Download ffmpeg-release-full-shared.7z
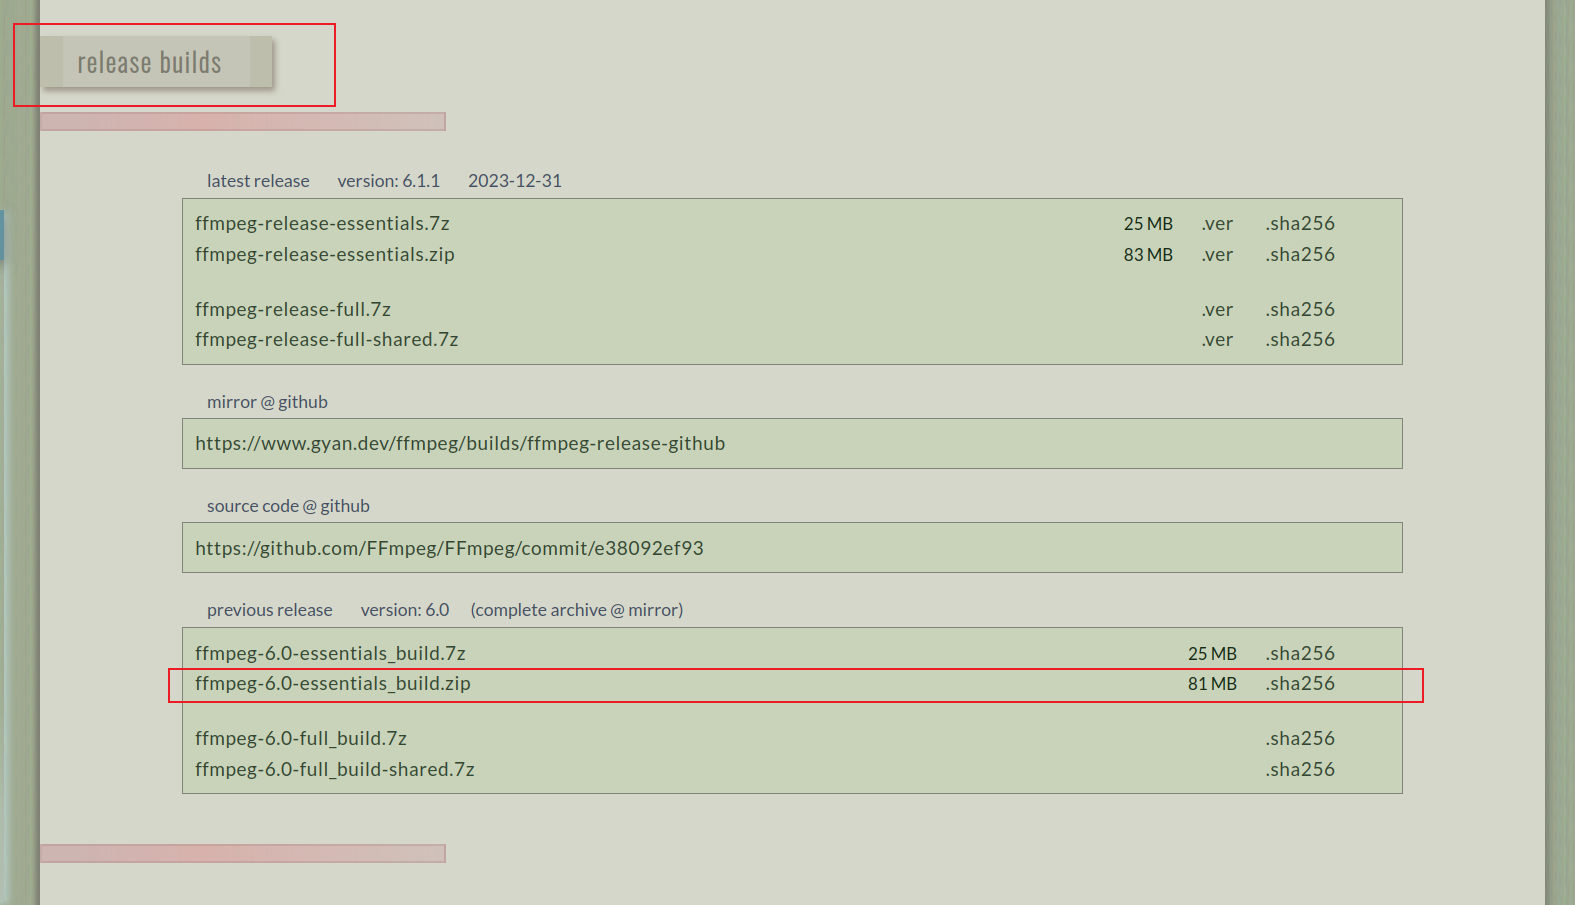The image size is (1575, 905). click(x=327, y=339)
